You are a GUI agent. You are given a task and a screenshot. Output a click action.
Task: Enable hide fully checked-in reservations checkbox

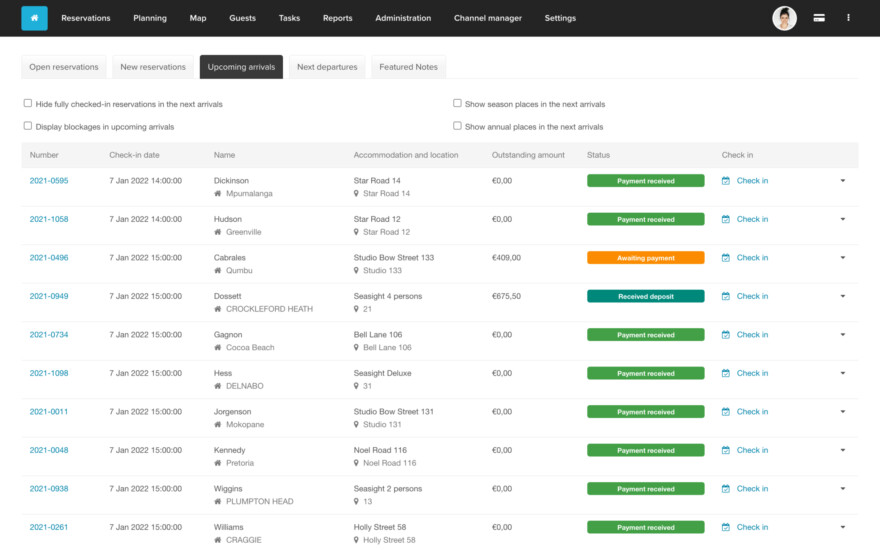click(28, 103)
